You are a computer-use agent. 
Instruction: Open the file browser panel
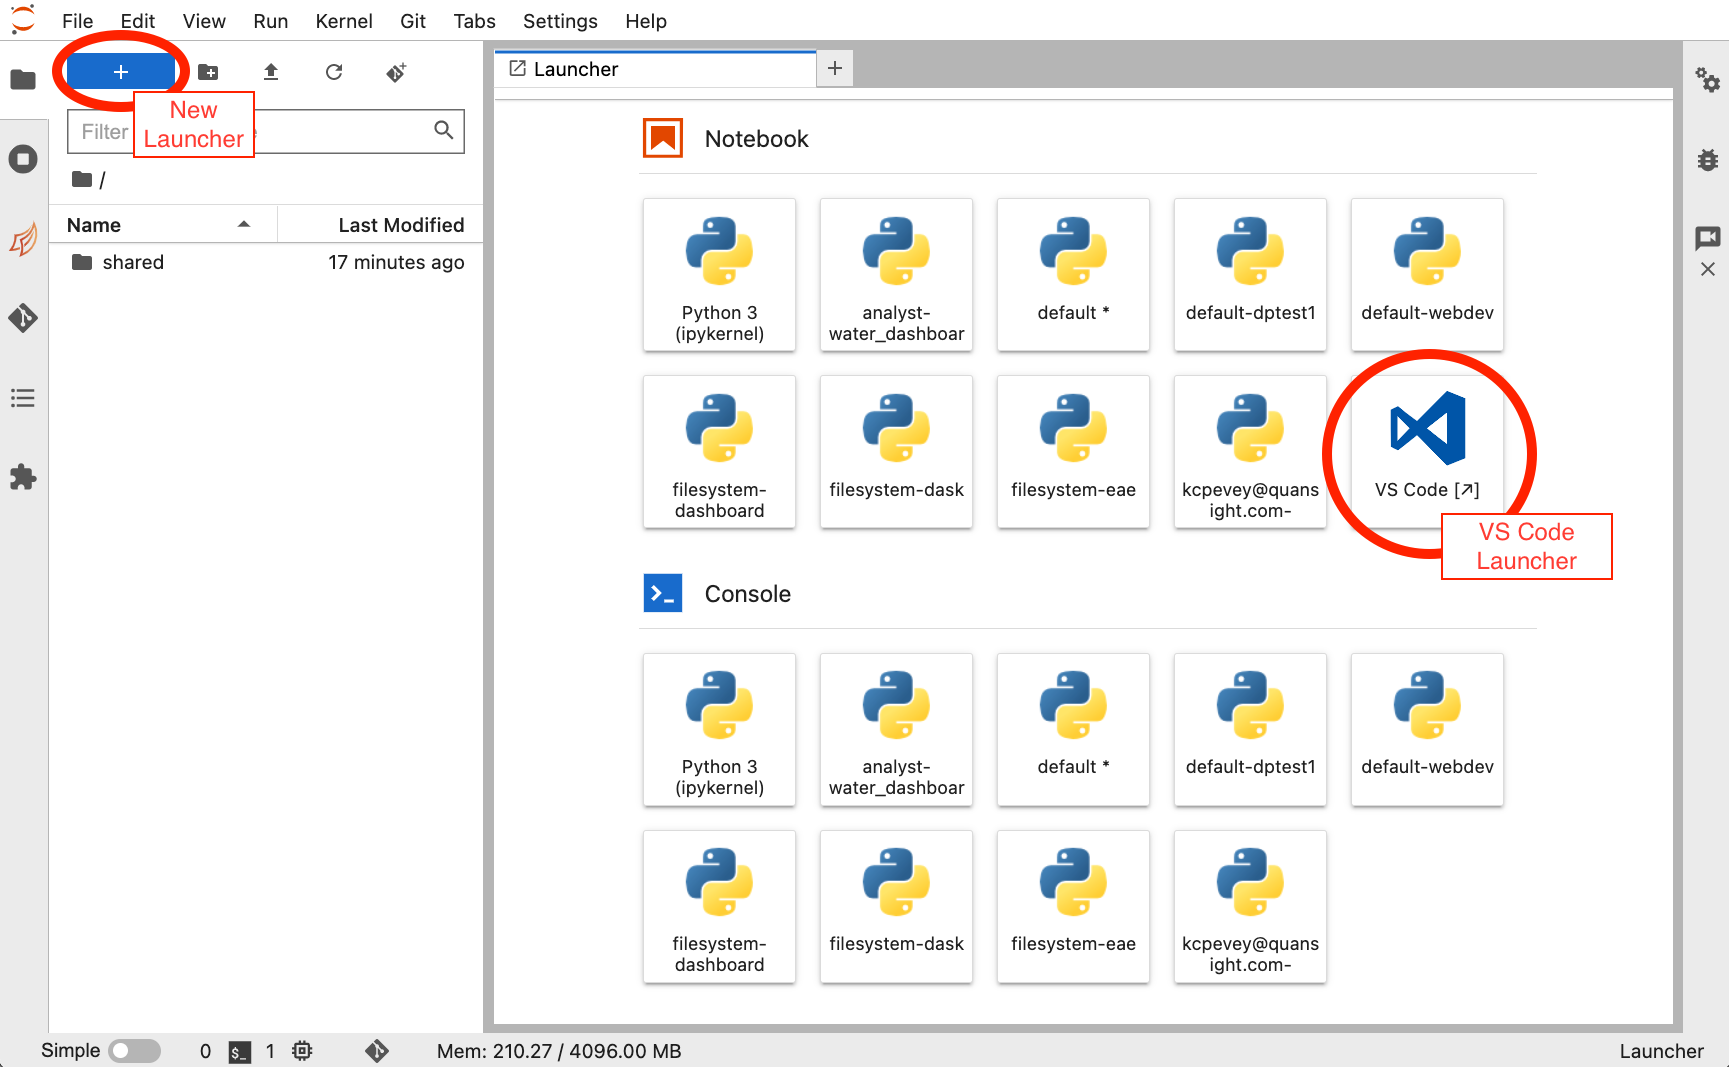click(x=23, y=79)
